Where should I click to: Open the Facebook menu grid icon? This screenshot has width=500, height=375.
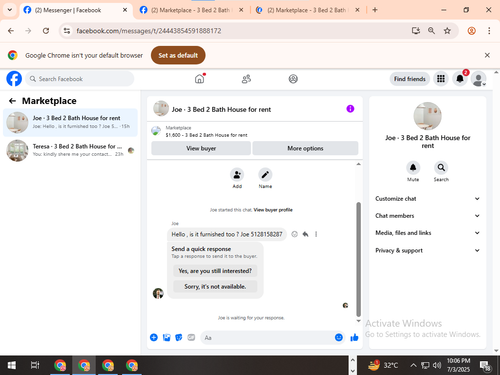pos(441,79)
